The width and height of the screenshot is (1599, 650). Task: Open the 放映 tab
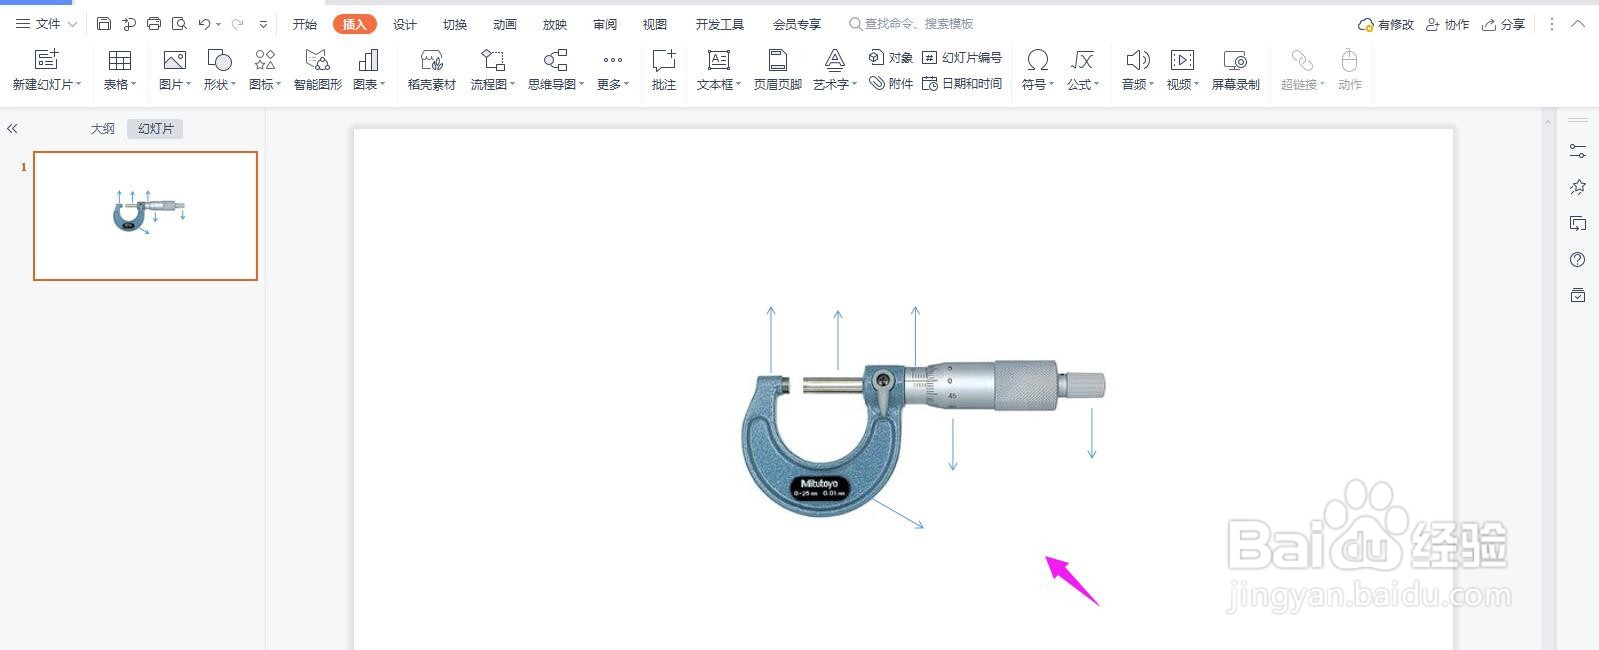point(555,24)
